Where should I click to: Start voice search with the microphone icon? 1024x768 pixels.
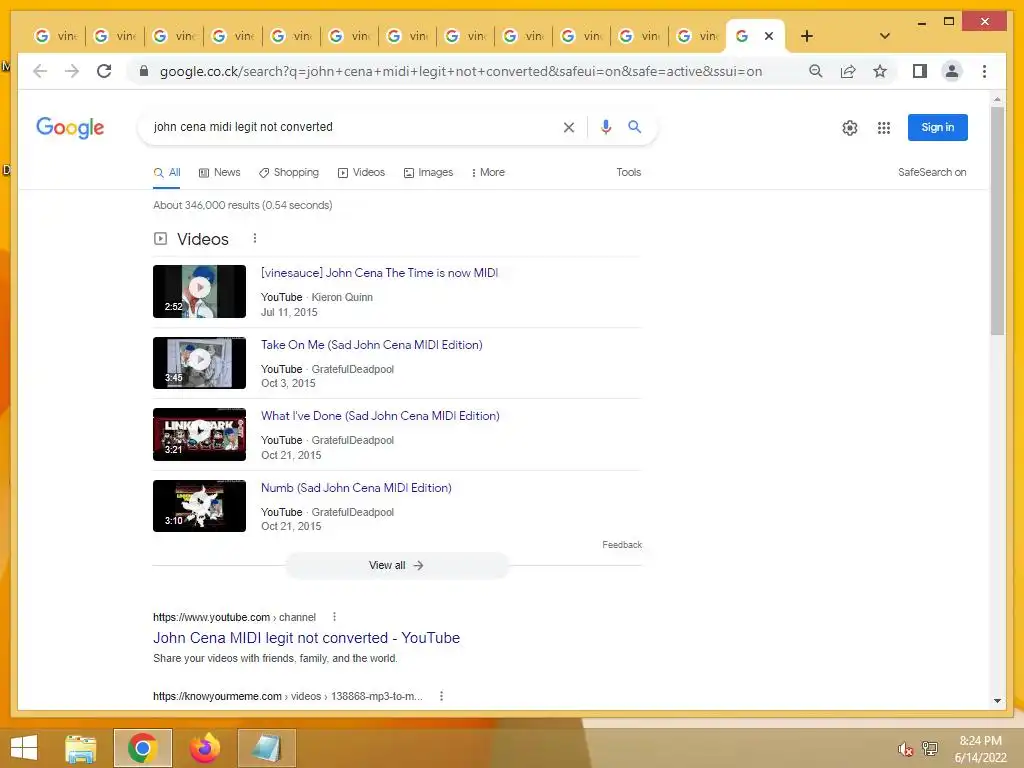tap(606, 127)
